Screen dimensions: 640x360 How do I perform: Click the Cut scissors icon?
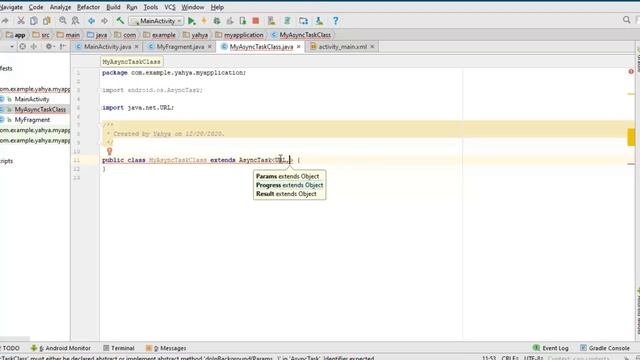click(21, 21)
